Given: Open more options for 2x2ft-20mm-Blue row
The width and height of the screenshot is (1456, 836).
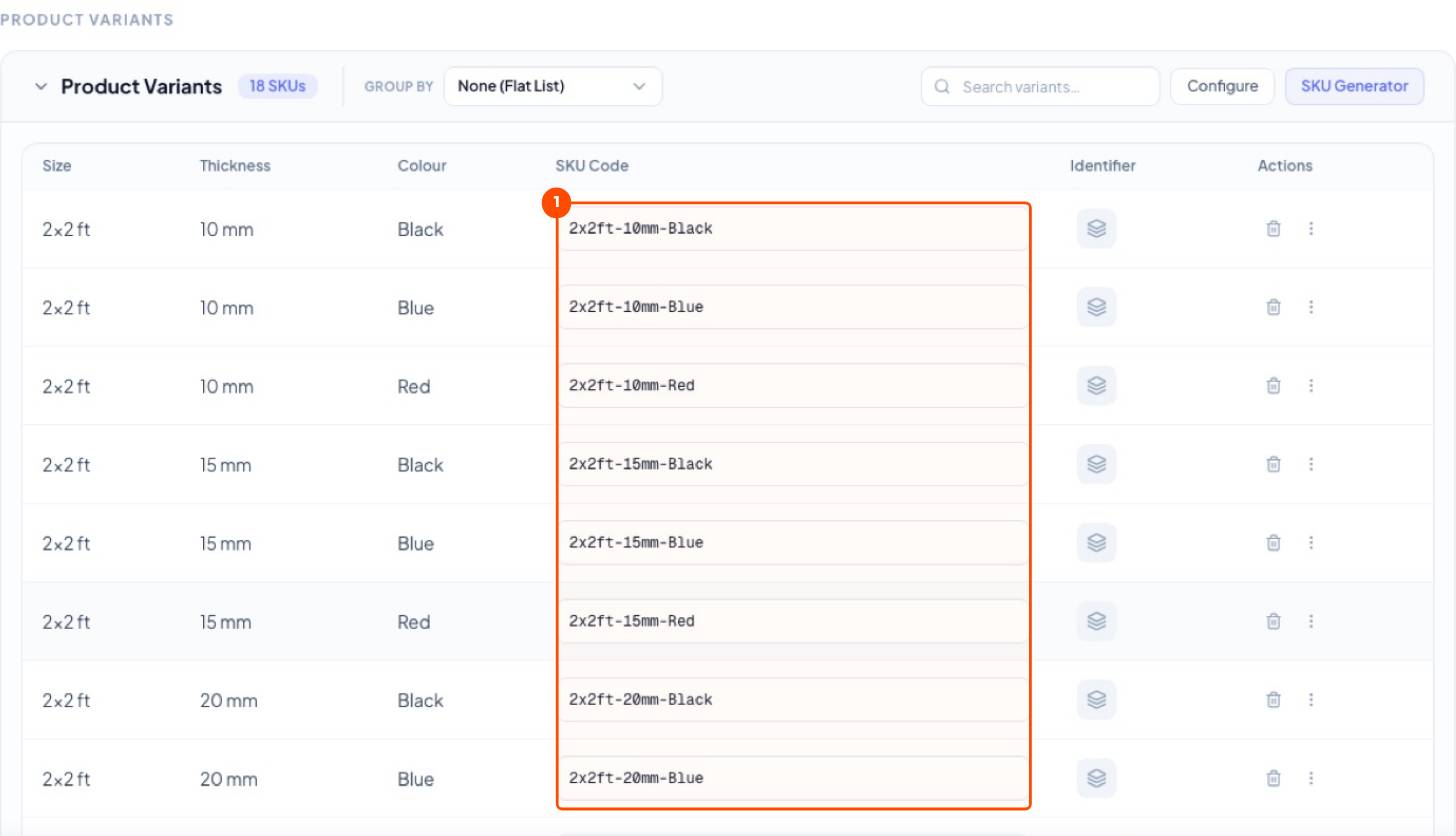Looking at the screenshot, I should click(1310, 778).
